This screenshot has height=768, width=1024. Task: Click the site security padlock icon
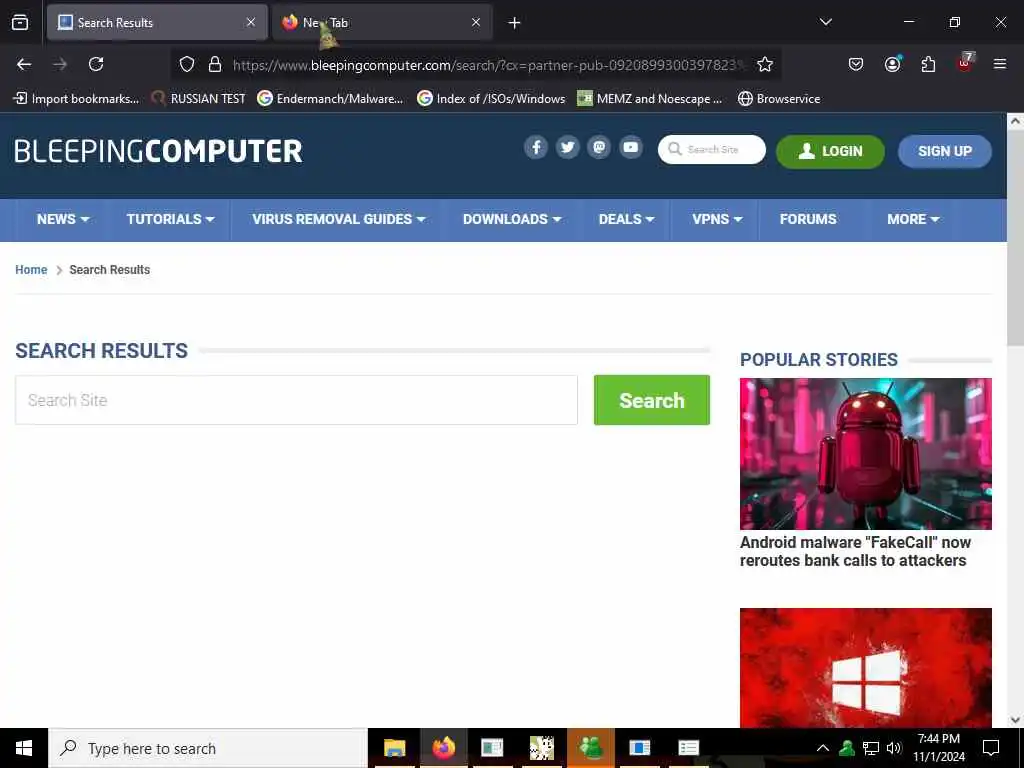(x=215, y=64)
